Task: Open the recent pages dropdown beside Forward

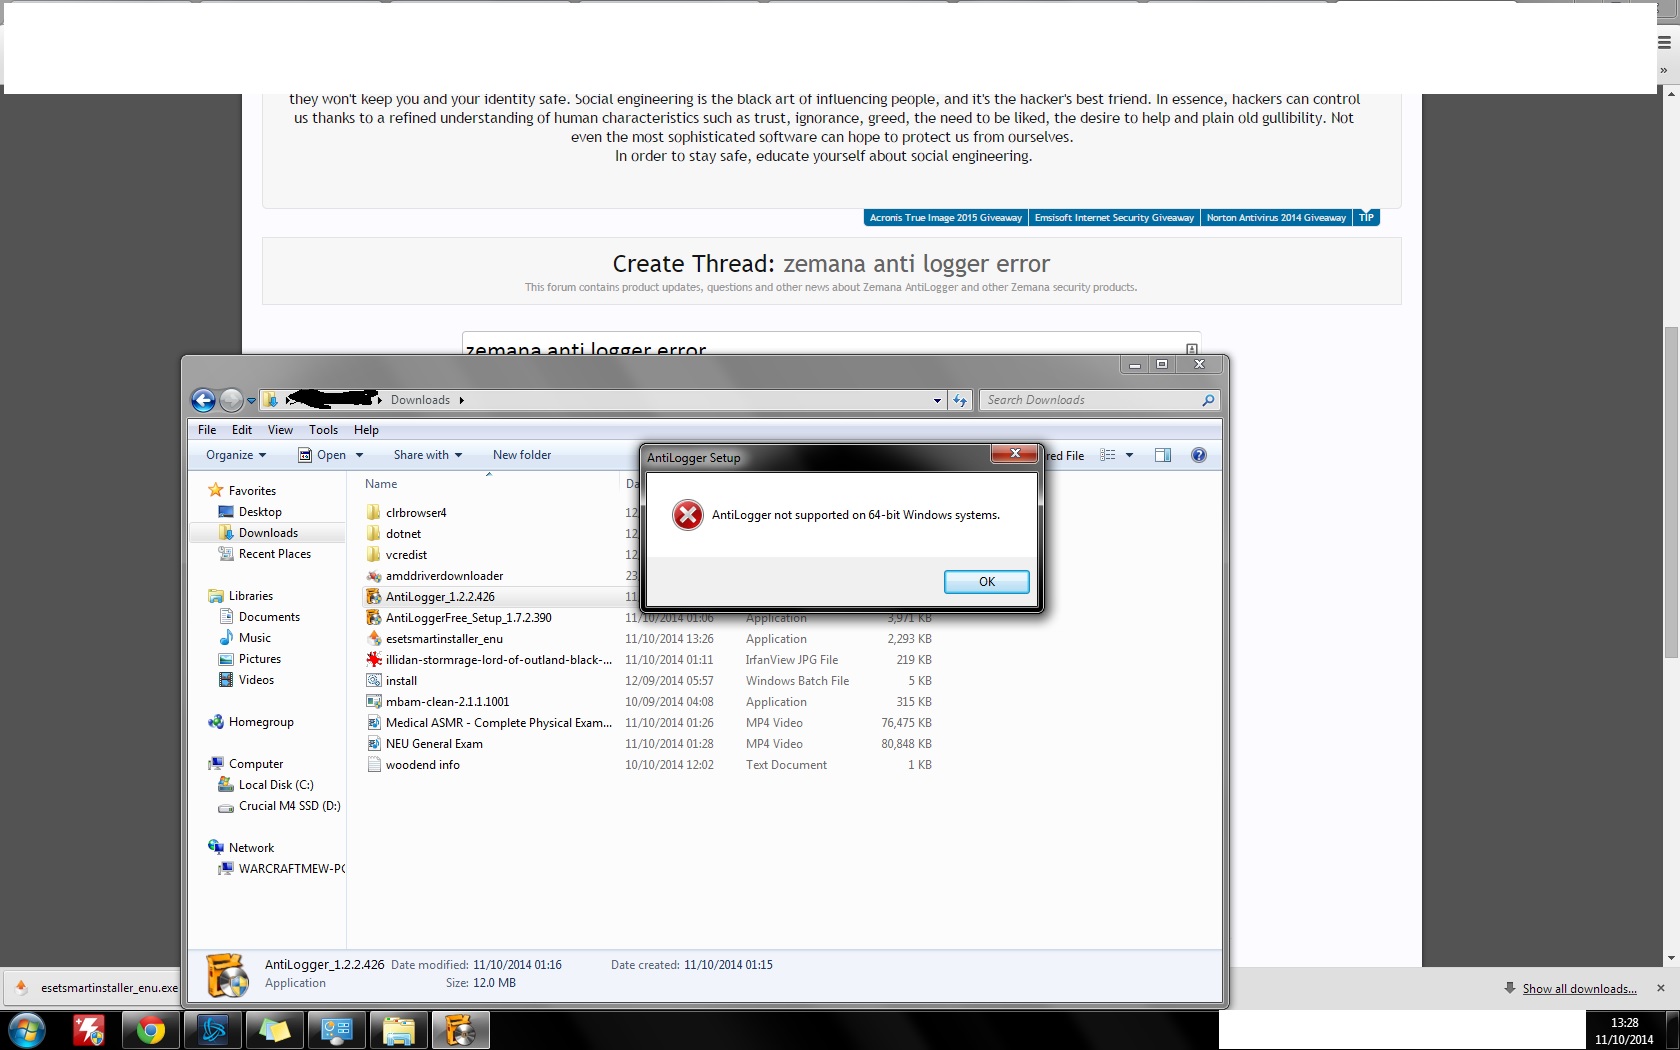Action: coord(251,401)
